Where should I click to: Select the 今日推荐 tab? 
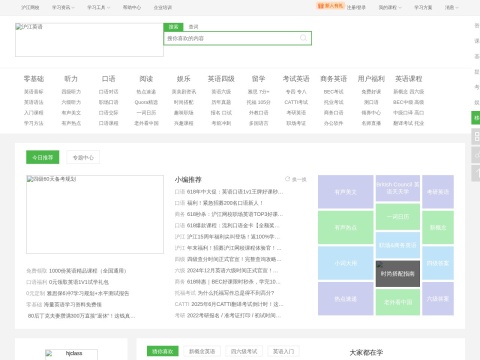click(x=43, y=157)
